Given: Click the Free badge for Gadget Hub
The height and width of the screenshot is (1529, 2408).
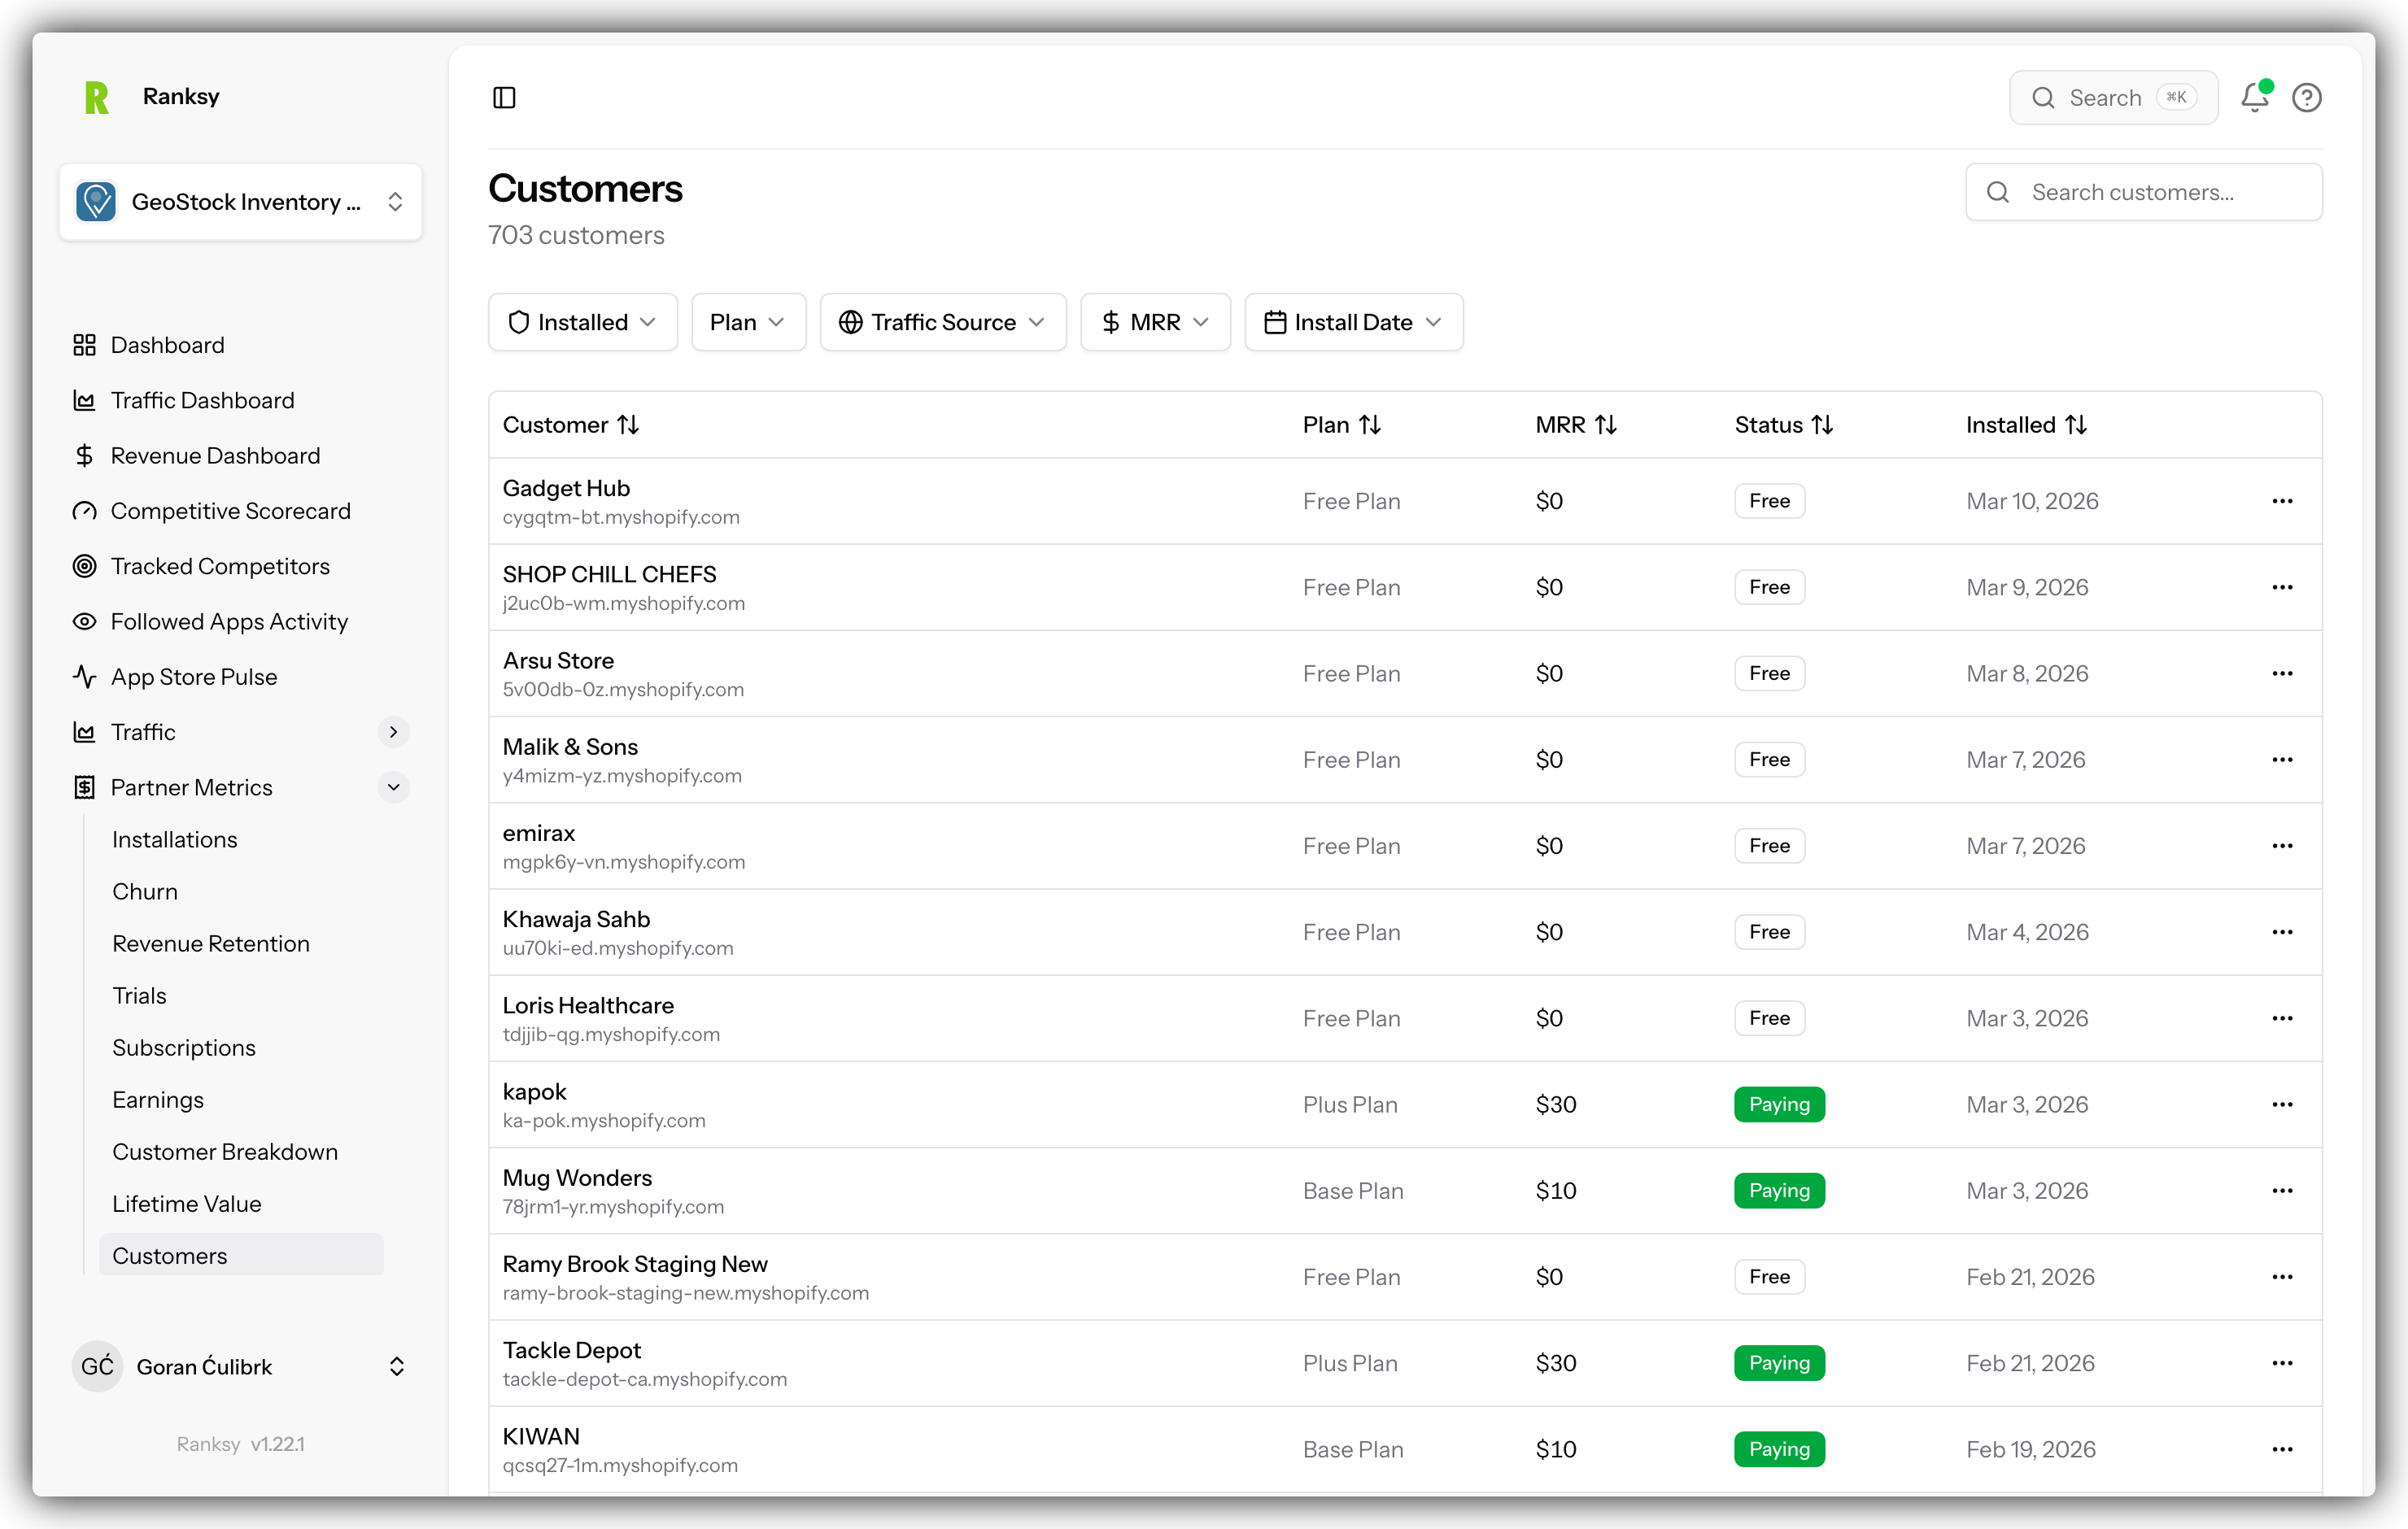Looking at the screenshot, I should click(1769, 501).
